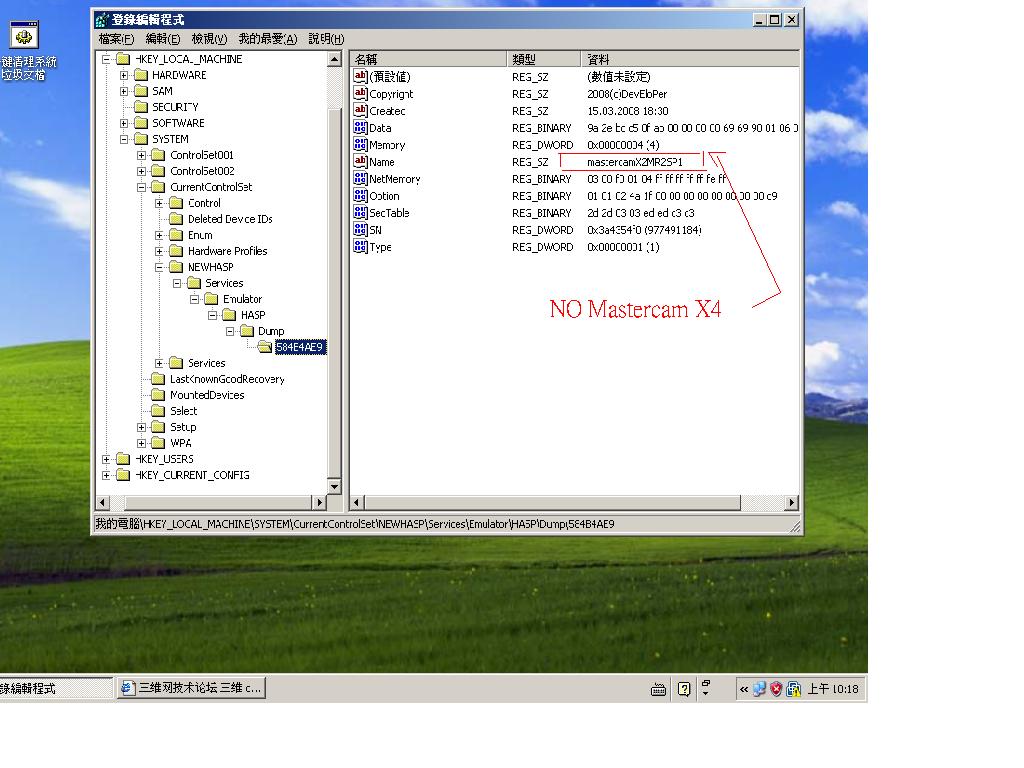1024x768 pixels.
Task: Click the string icon beside the Name value
Action: point(358,161)
